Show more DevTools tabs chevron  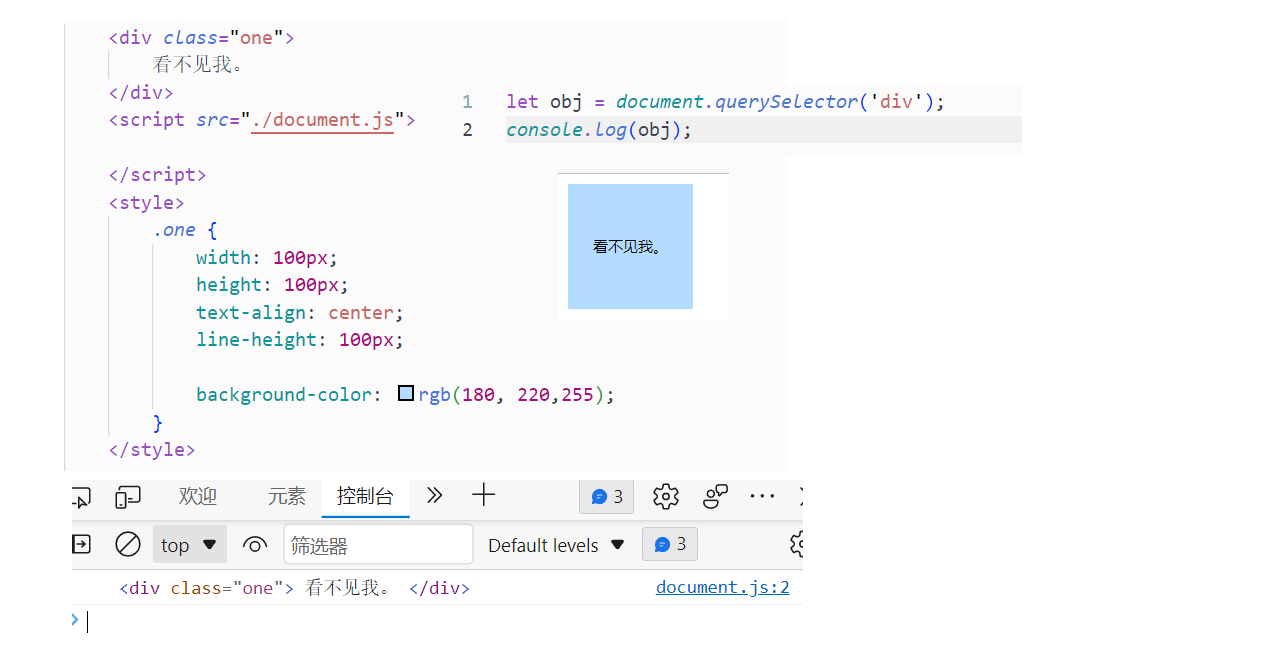[434, 495]
